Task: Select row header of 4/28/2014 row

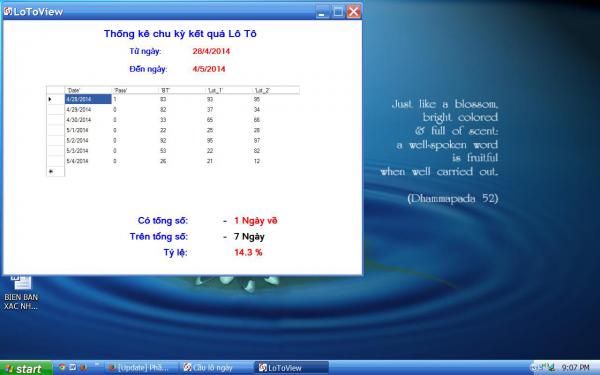Action: point(55,99)
